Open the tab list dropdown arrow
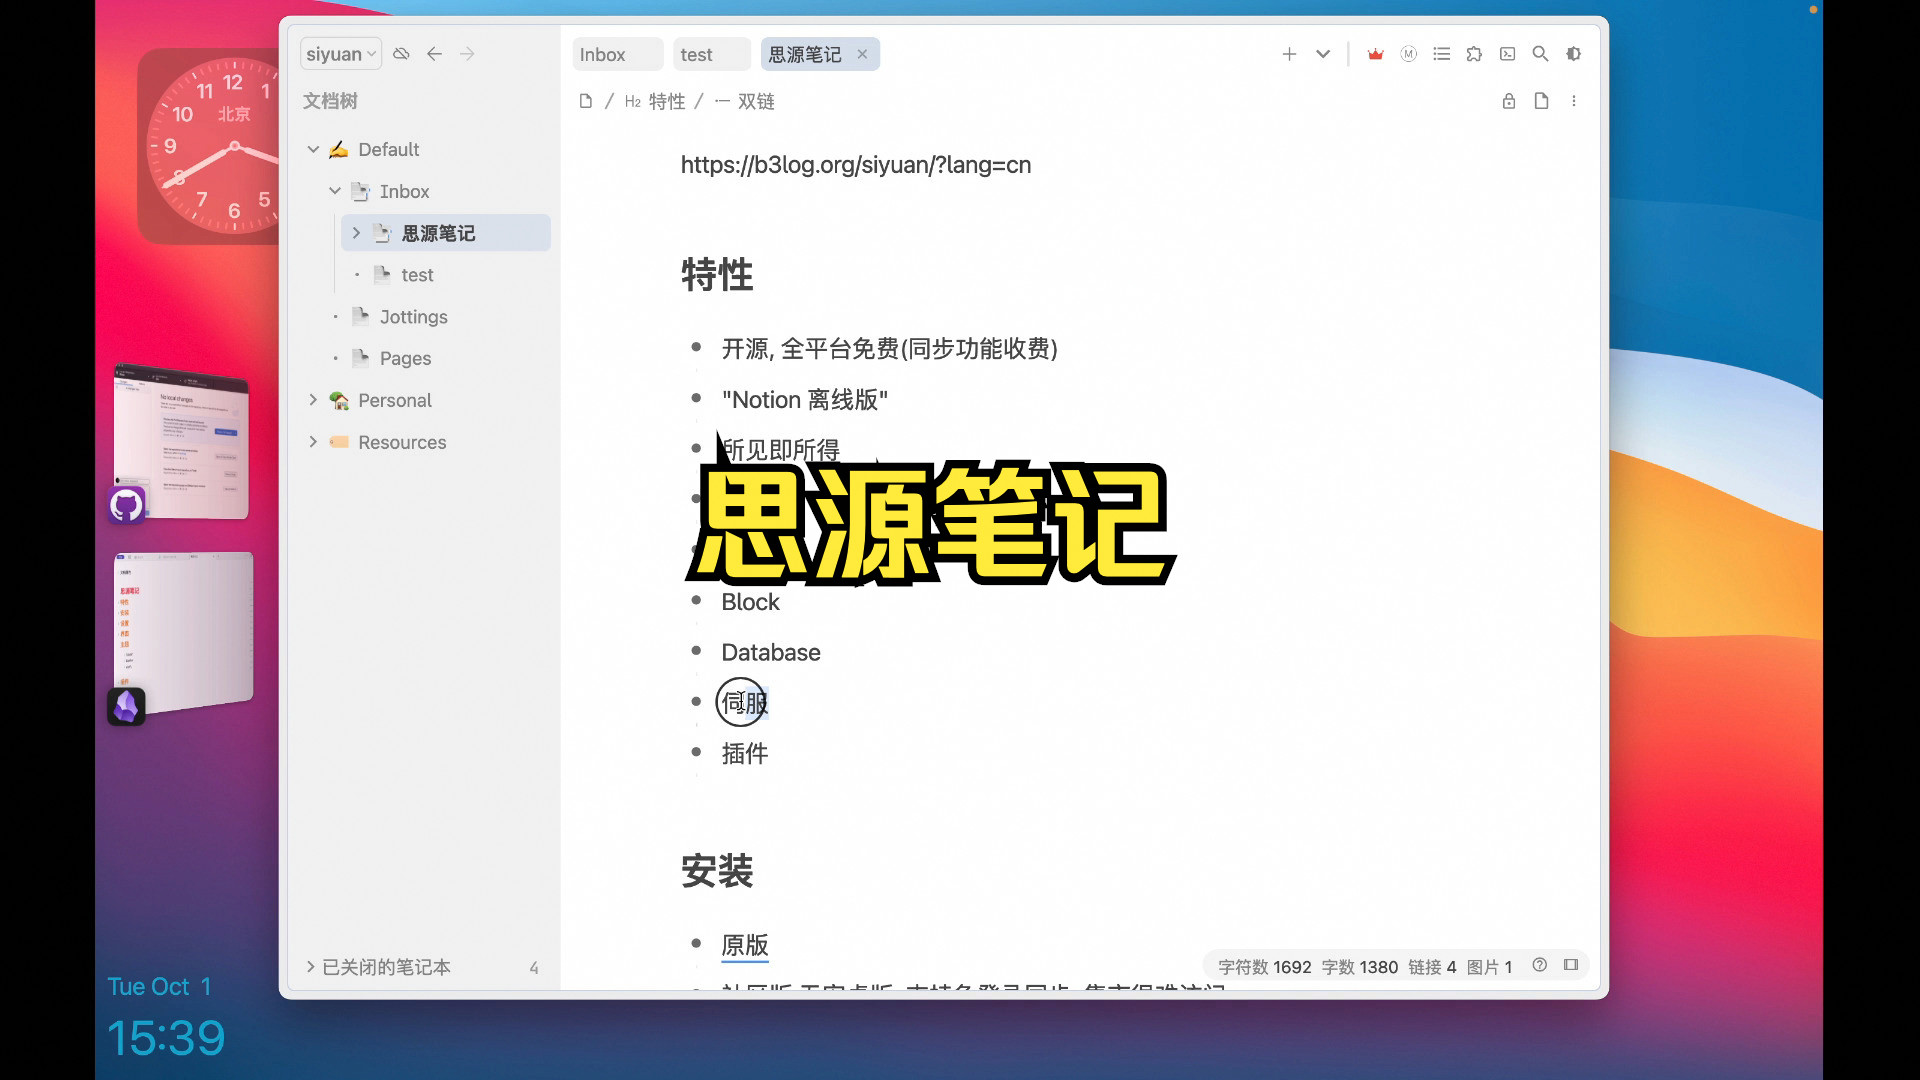Screen dimensions: 1920x1080 point(1323,54)
